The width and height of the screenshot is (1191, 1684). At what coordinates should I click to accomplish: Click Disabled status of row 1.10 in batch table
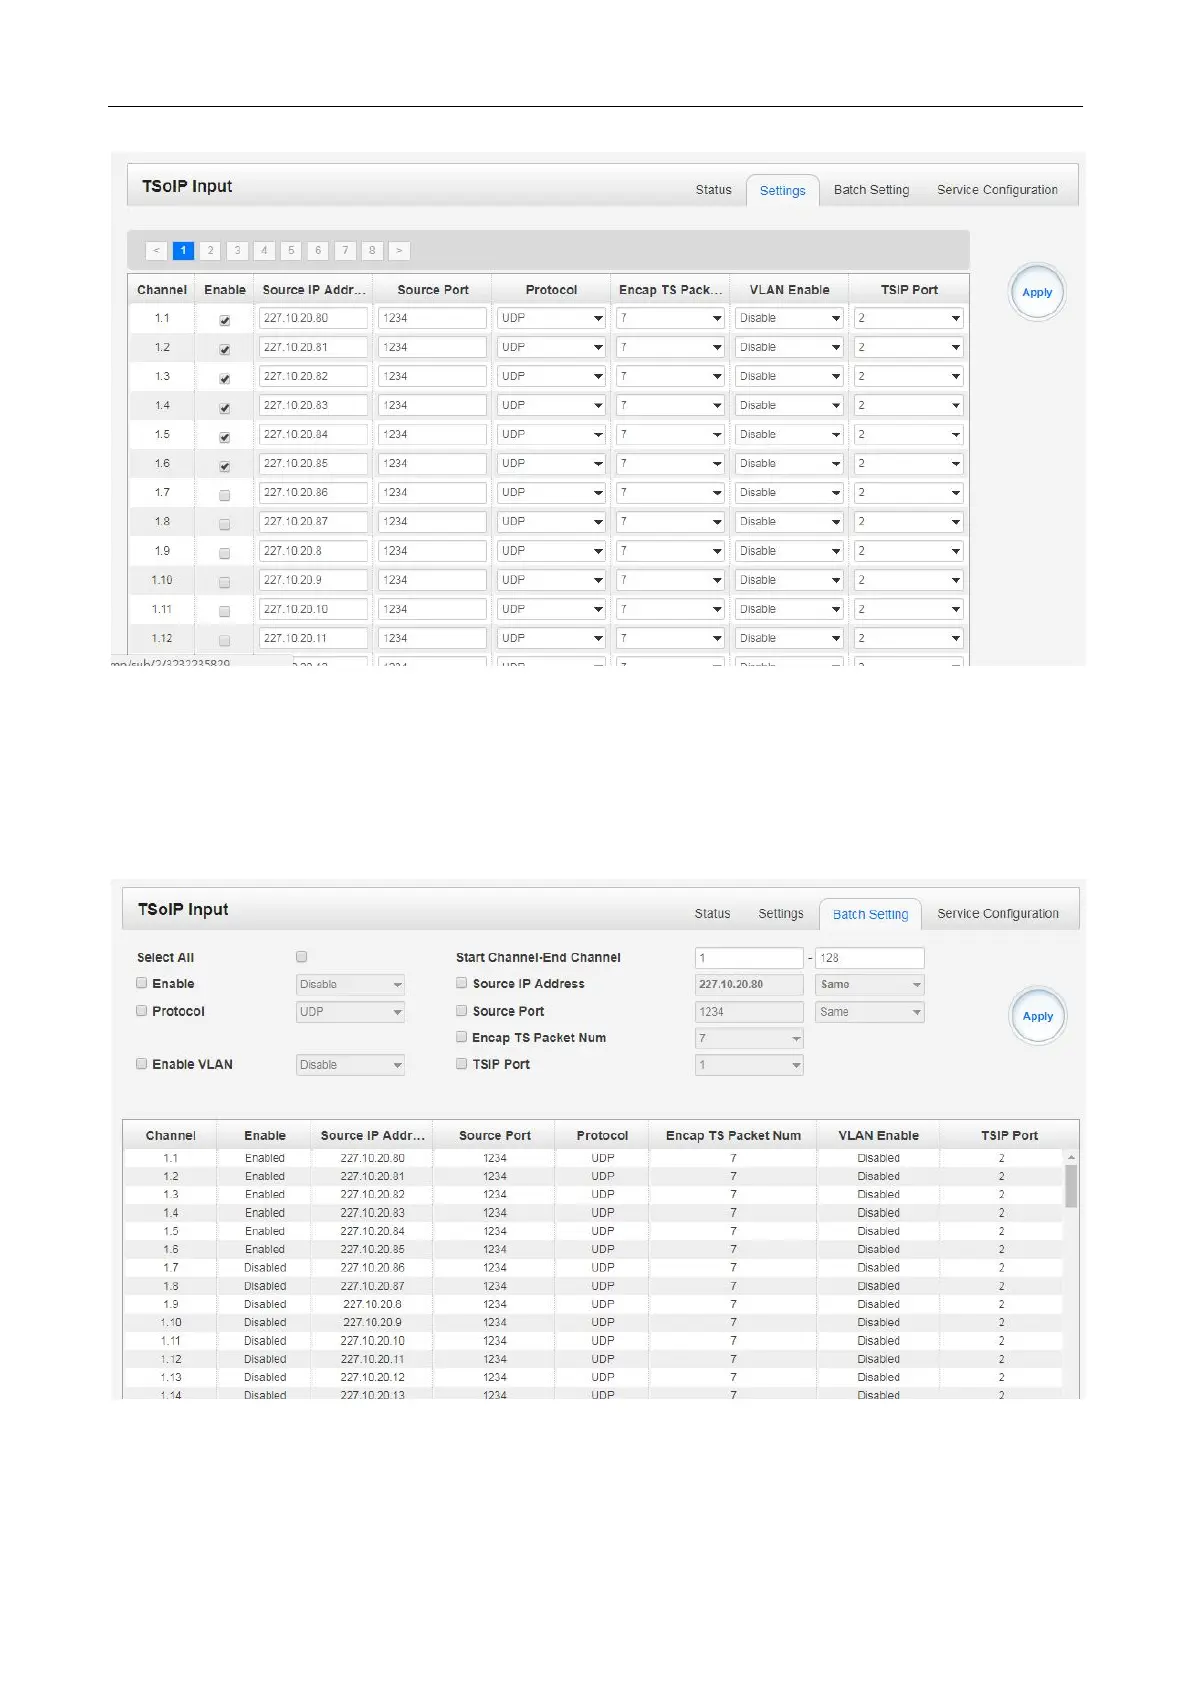coord(265,1322)
